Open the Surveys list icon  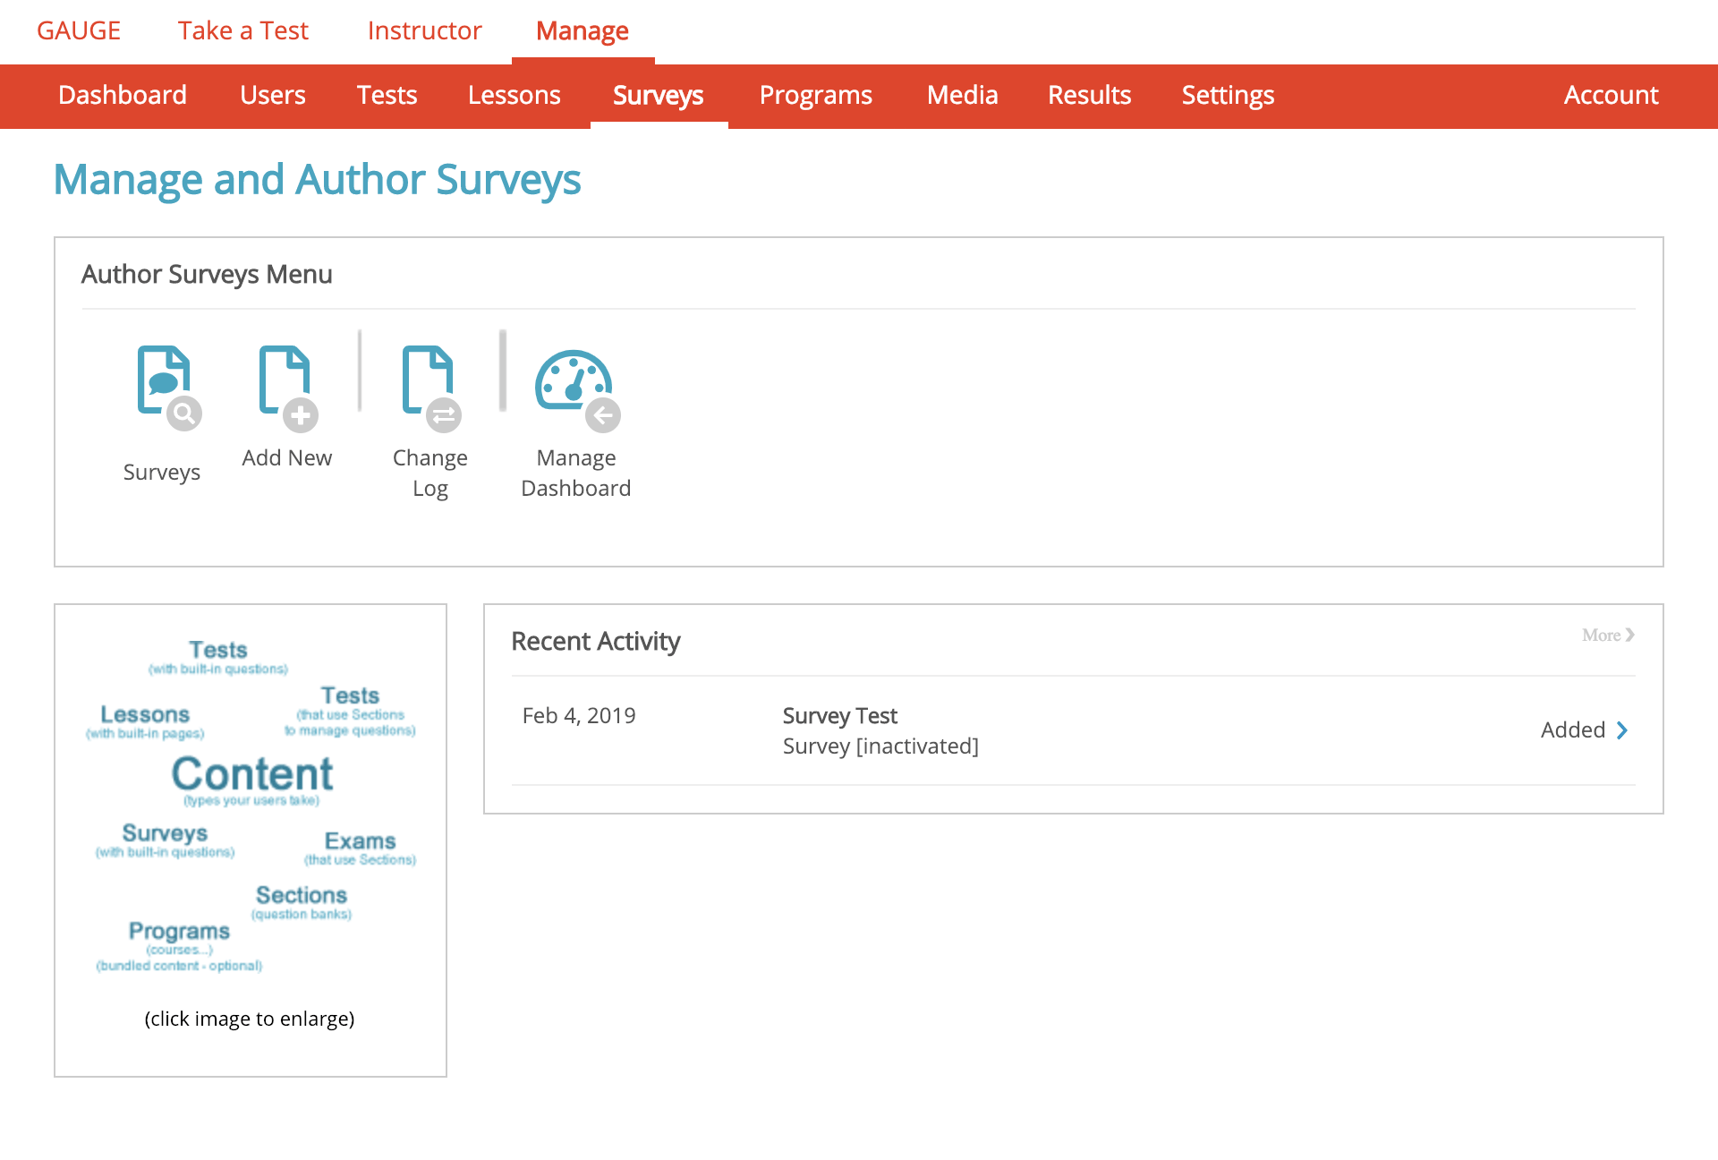(168, 388)
